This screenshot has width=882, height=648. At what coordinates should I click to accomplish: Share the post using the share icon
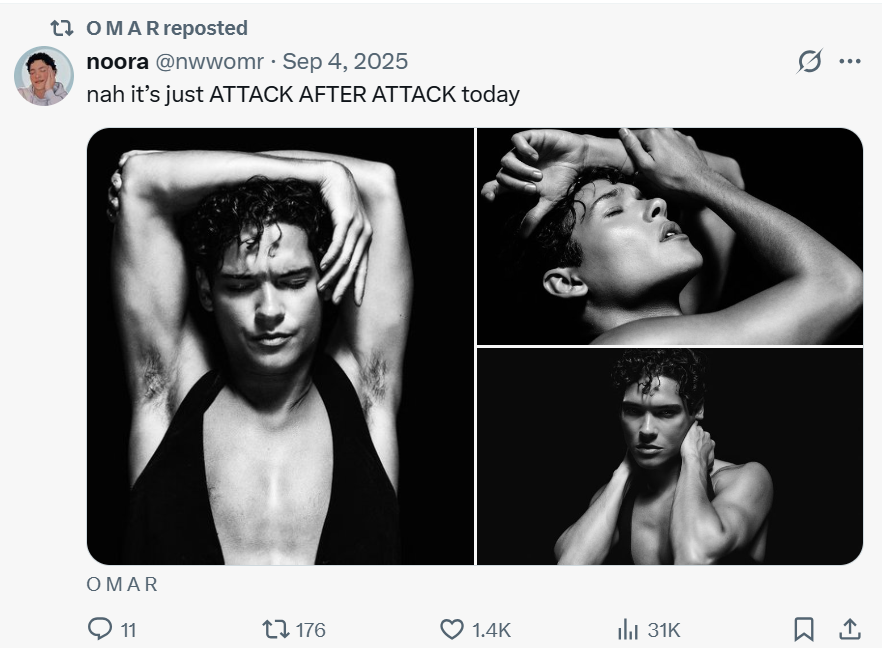click(849, 629)
